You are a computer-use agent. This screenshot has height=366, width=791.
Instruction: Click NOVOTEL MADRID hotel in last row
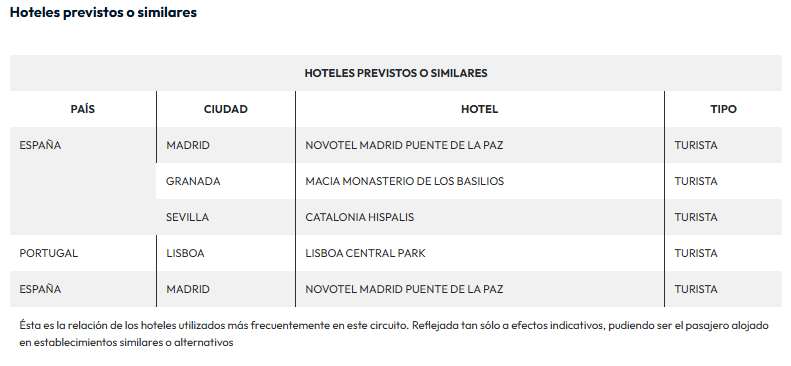pos(404,289)
